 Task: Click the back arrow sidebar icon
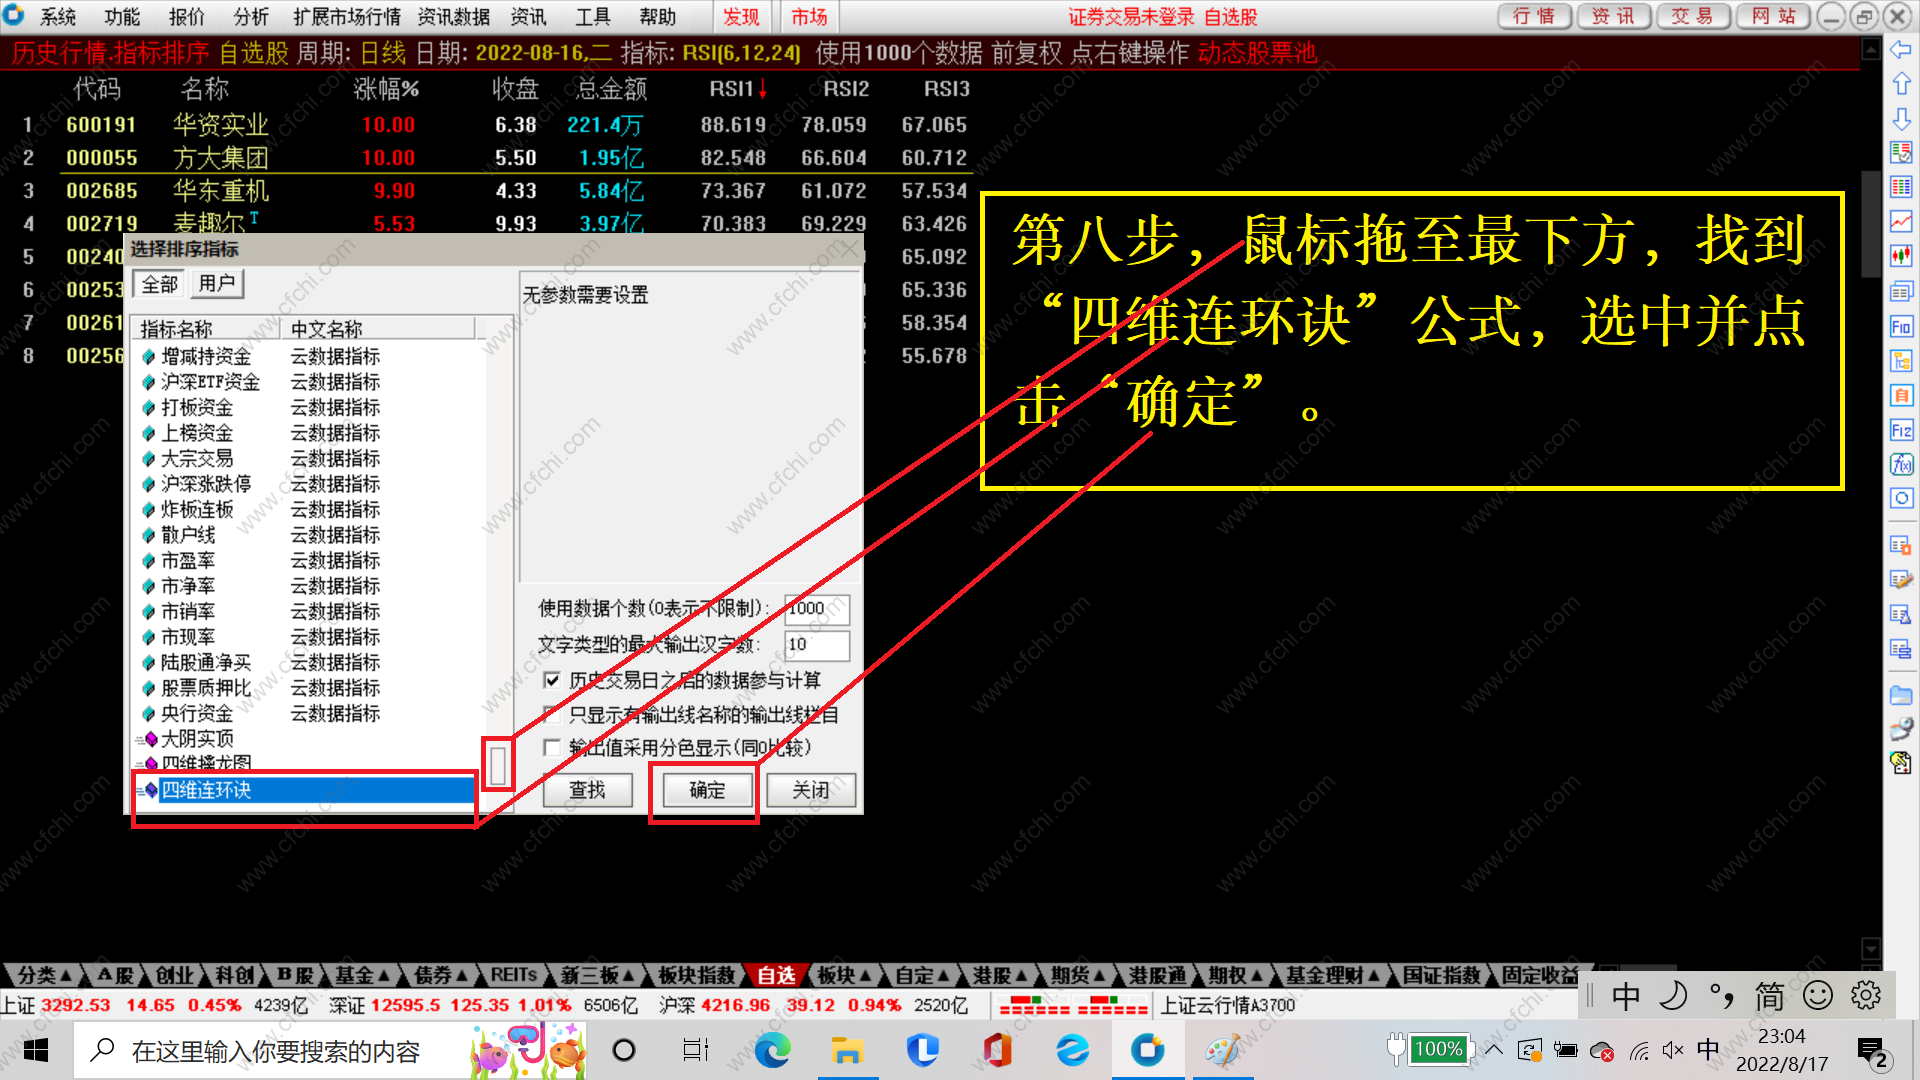(x=1901, y=49)
